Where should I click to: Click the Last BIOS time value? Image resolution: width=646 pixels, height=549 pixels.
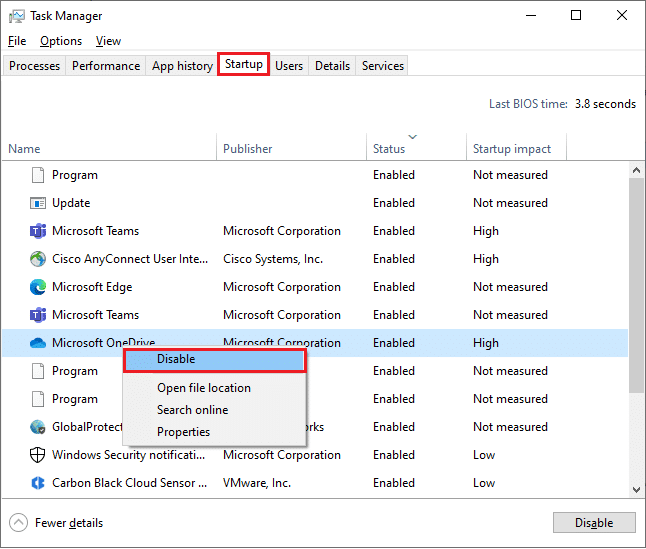pos(605,104)
